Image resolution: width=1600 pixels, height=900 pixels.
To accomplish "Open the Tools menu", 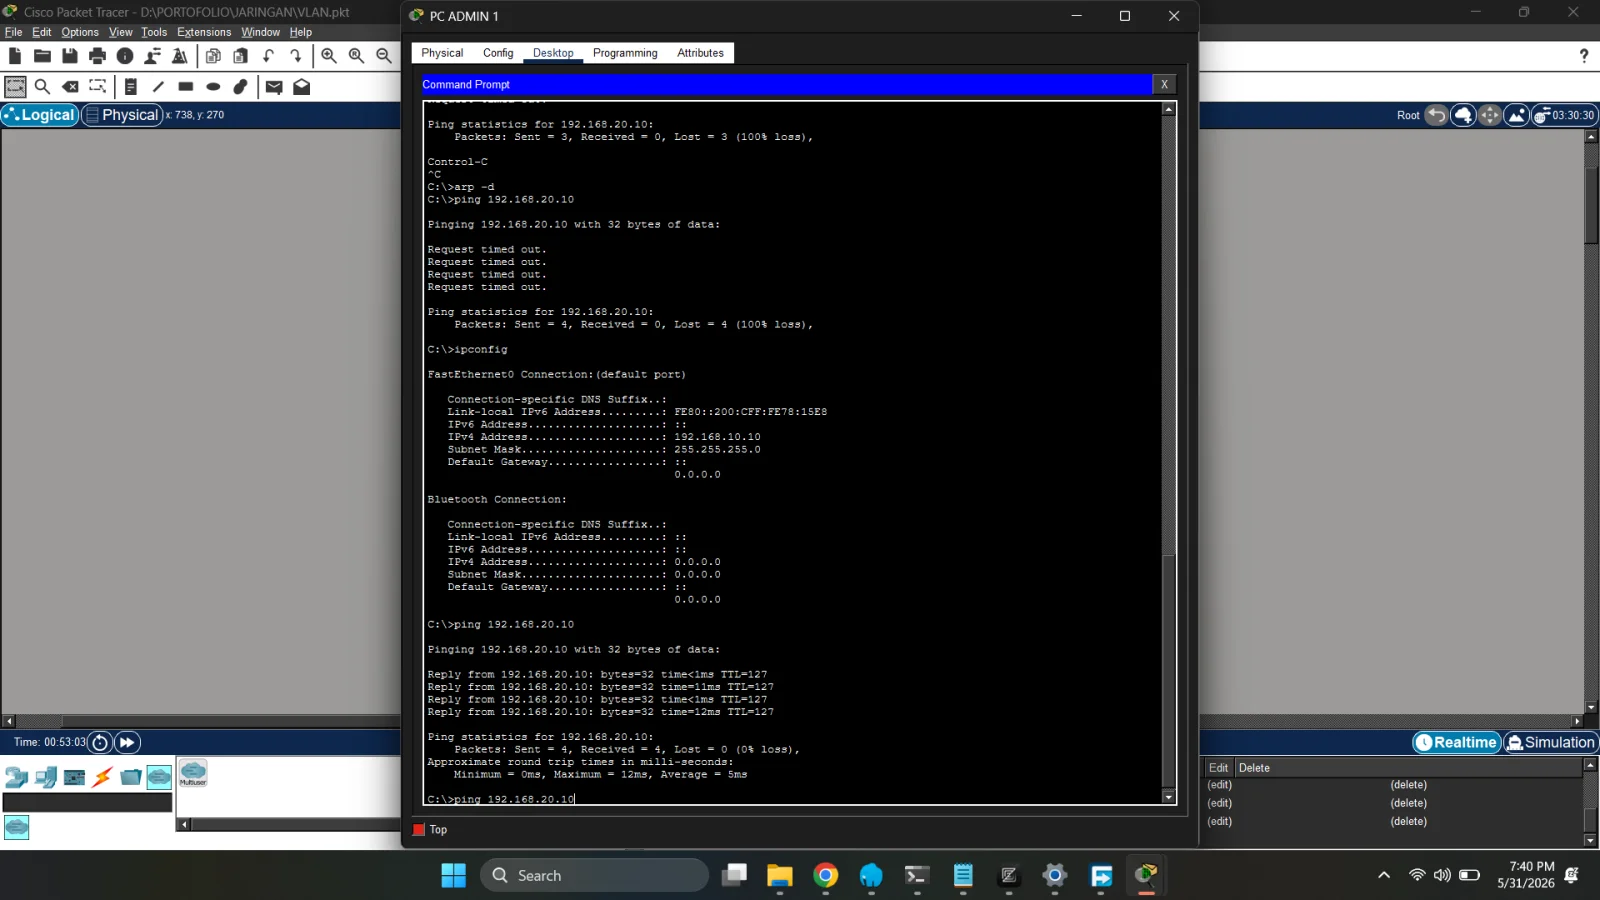I will 154,32.
